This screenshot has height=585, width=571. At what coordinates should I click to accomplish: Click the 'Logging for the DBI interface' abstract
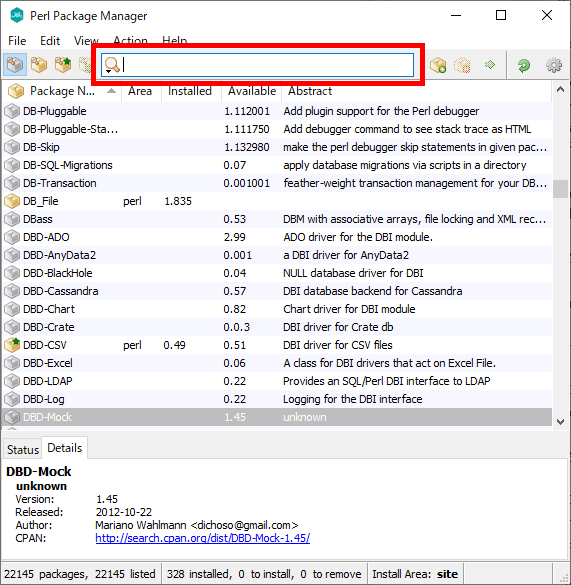coord(352,399)
